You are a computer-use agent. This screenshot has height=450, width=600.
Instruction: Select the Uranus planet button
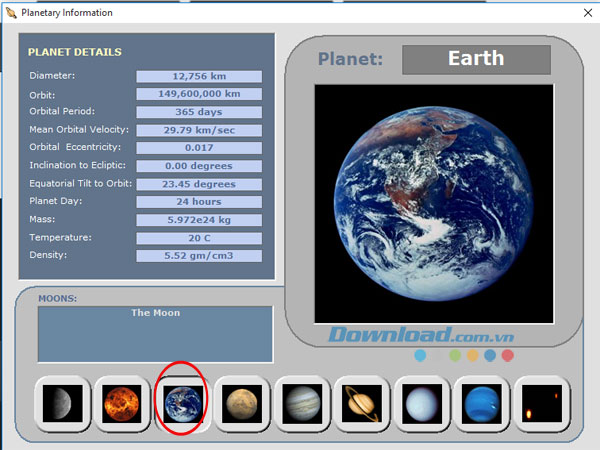click(x=422, y=404)
